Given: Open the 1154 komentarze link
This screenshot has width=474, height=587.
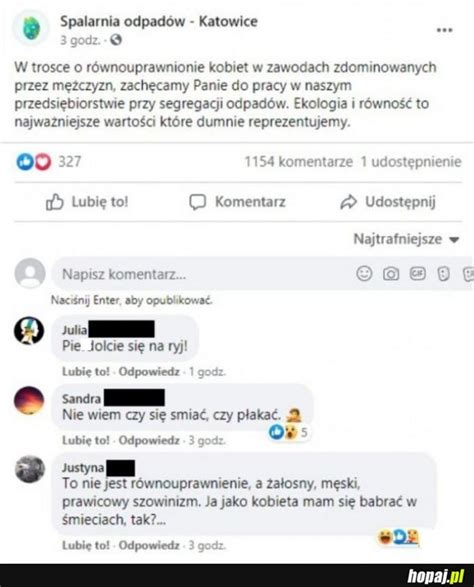Looking at the screenshot, I should 299,162.
